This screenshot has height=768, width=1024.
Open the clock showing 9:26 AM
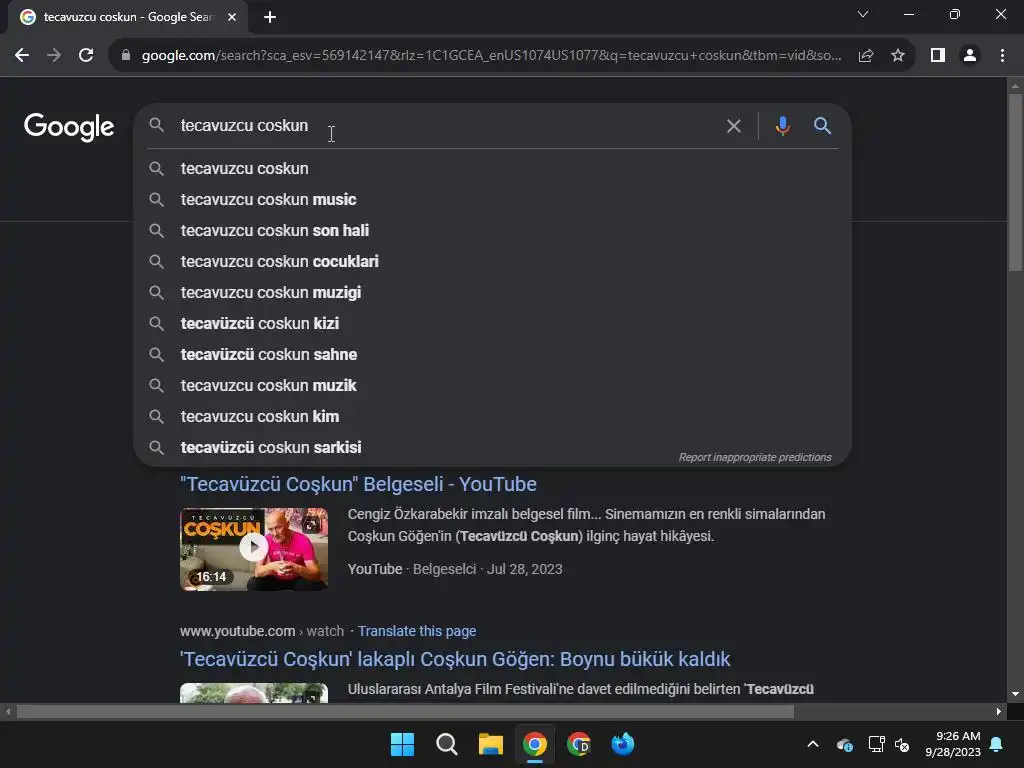pos(953,744)
